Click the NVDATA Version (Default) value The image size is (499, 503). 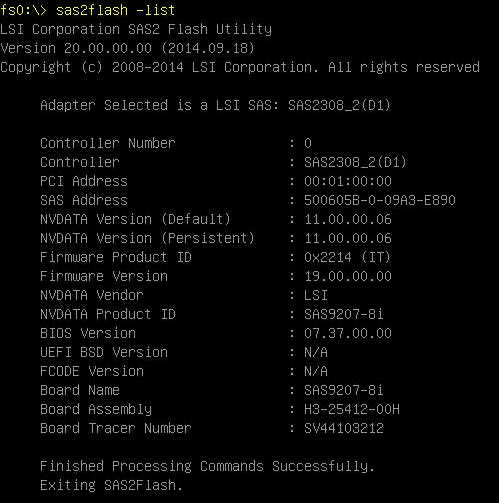(x=348, y=219)
